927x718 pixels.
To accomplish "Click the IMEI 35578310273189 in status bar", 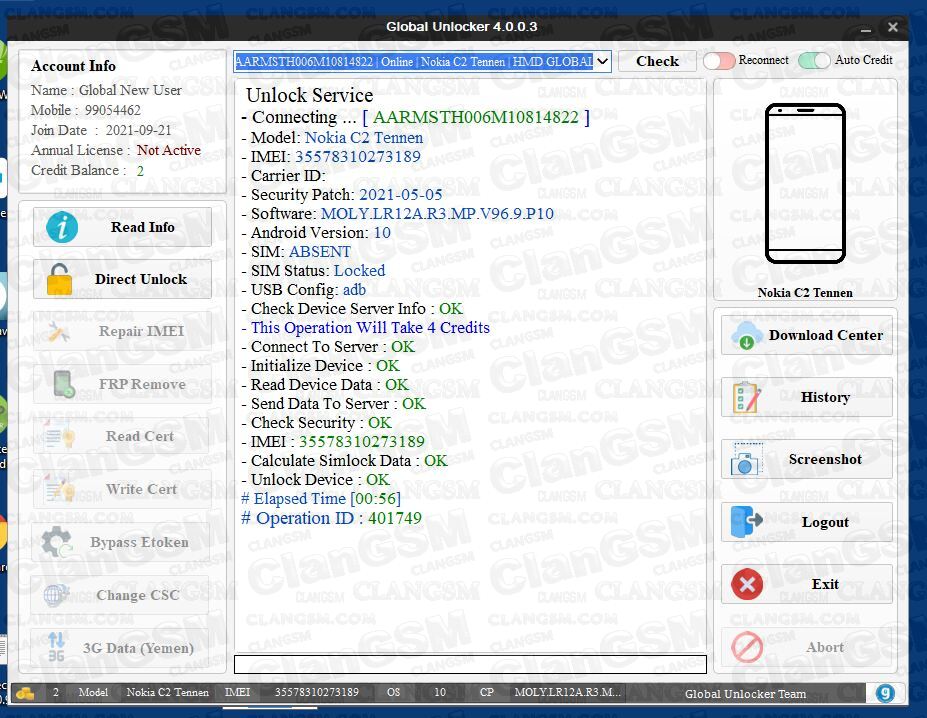I will click(x=316, y=692).
